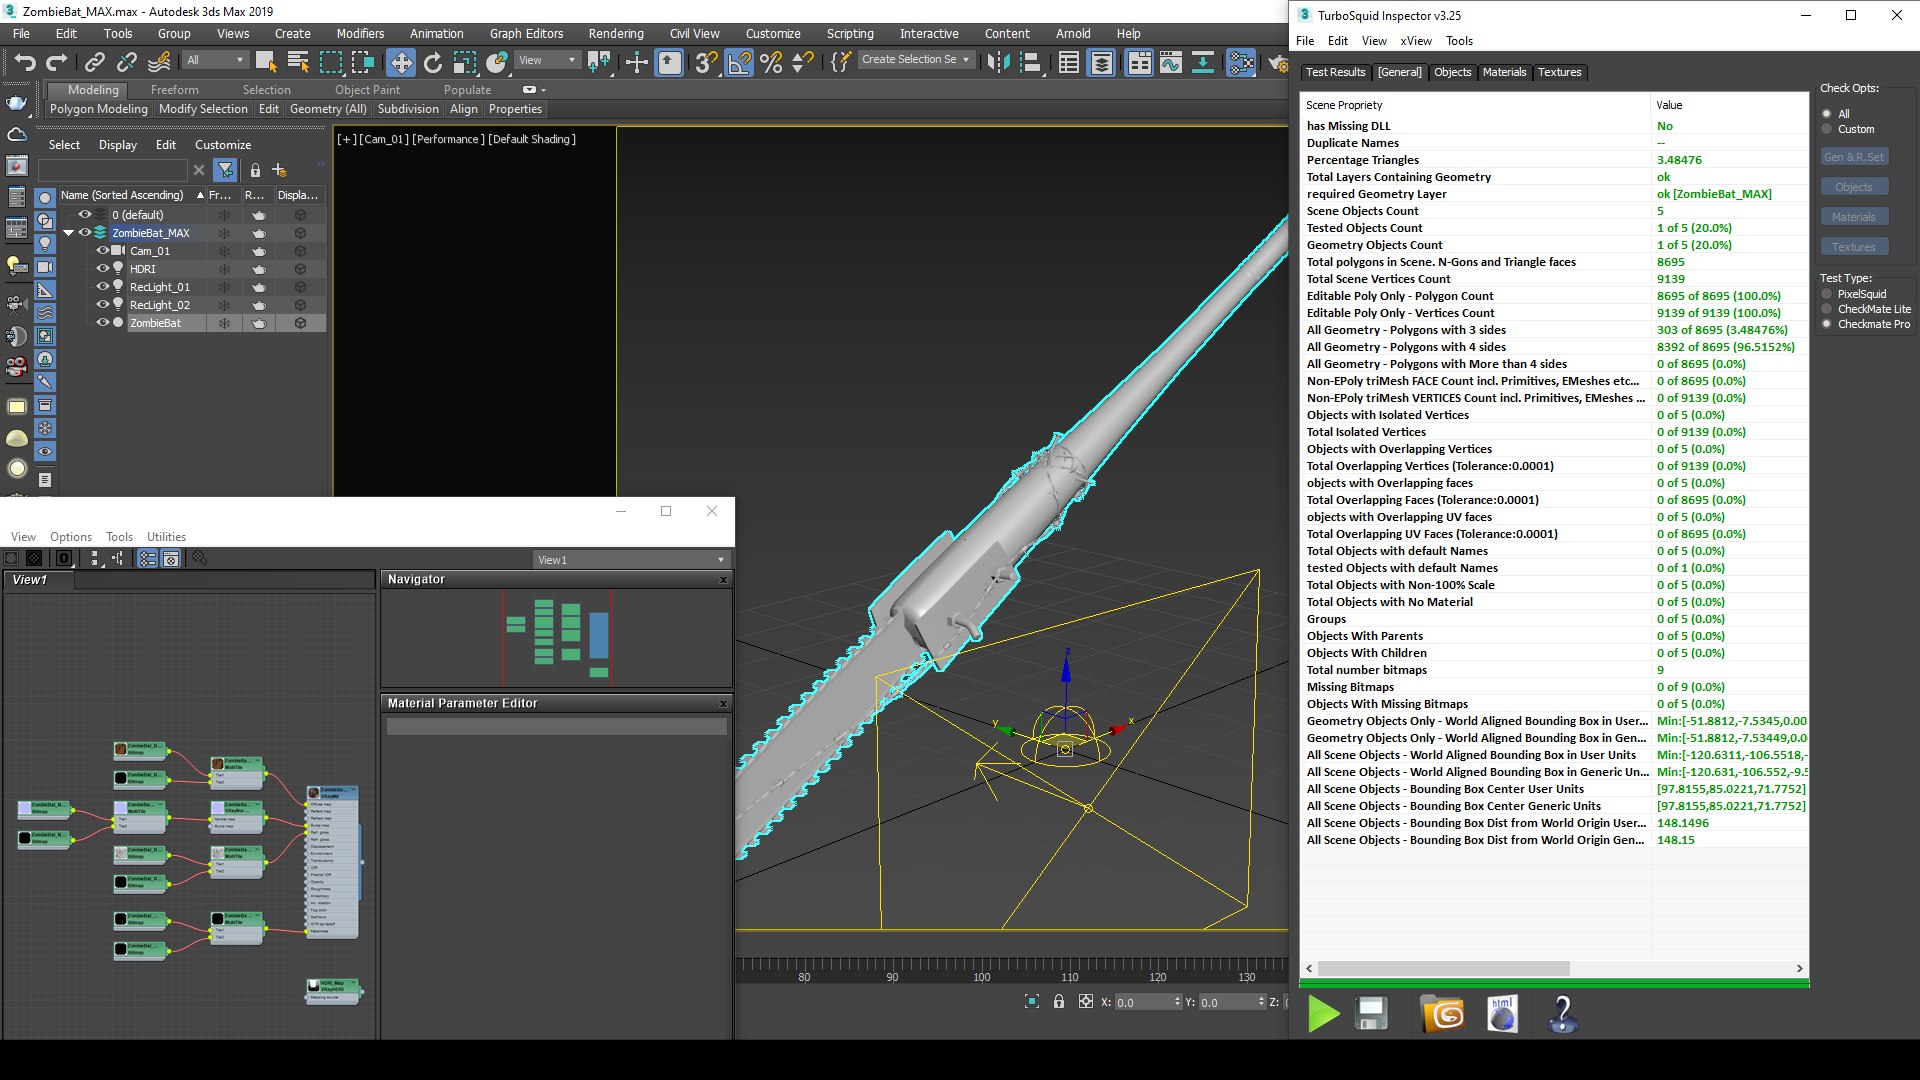Activate the Select and Move tool
This screenshot has height=1080, width=1920.
click(400, 62)
